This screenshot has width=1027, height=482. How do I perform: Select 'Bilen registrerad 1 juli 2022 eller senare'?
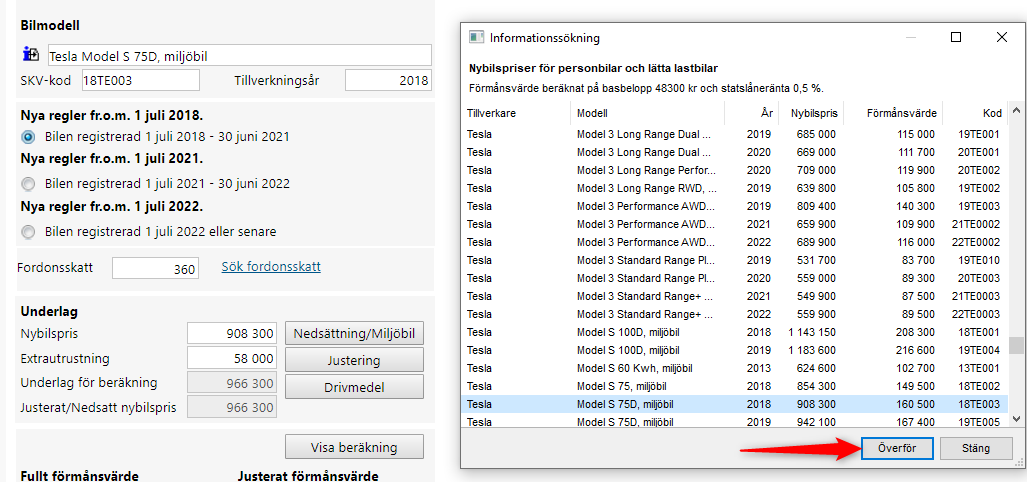tap(28, 231)
